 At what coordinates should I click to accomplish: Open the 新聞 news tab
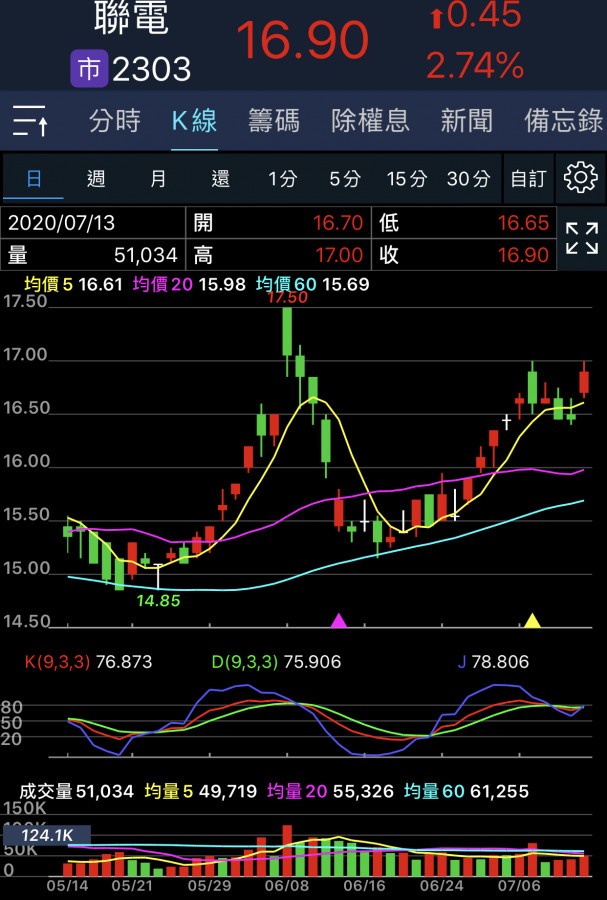(x=466, y=122)
